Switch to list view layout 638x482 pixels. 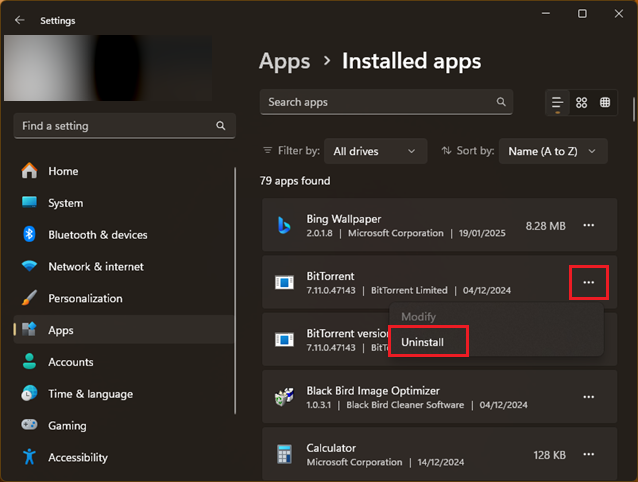[557, 103]
